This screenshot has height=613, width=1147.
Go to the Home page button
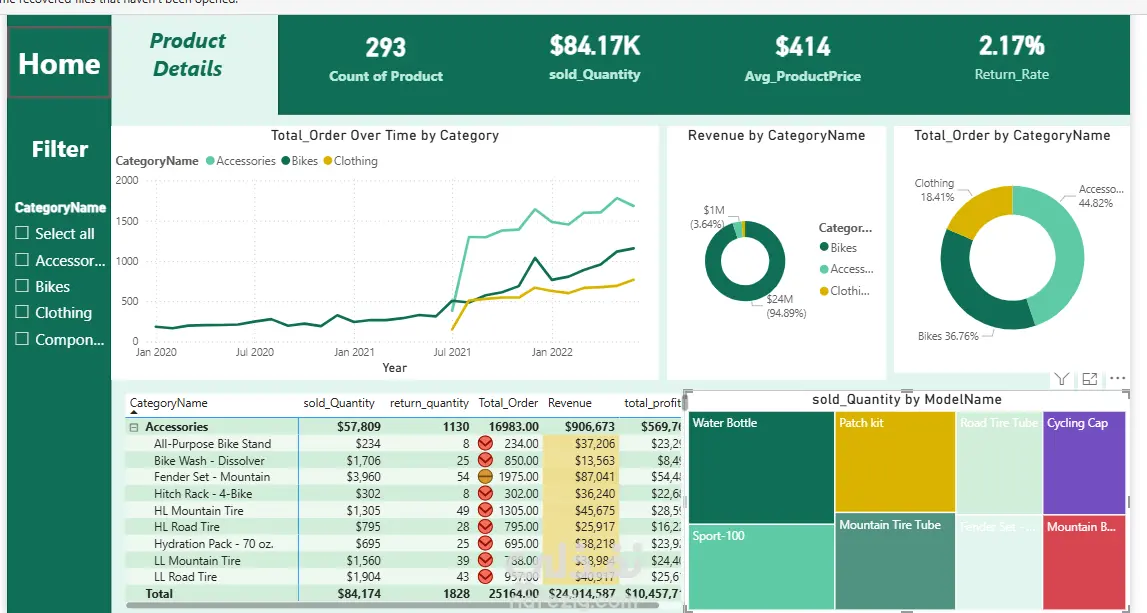click(59, 64)
